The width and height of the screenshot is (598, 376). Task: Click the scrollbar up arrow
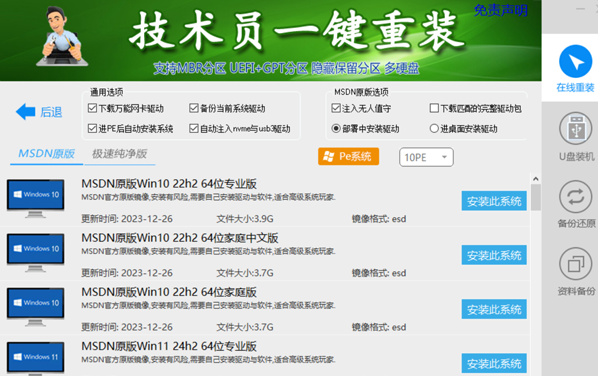pos(535,179)
